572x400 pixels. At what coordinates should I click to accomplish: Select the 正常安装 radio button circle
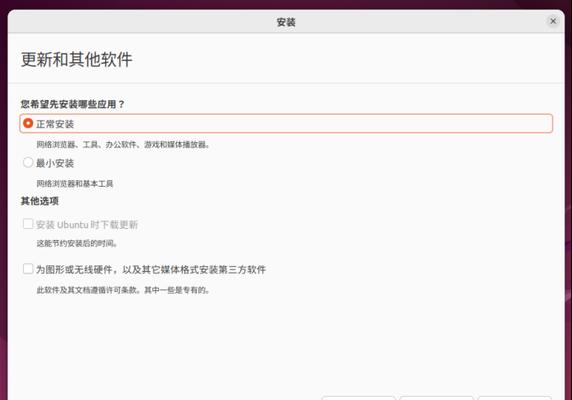[x=28, y=123]
